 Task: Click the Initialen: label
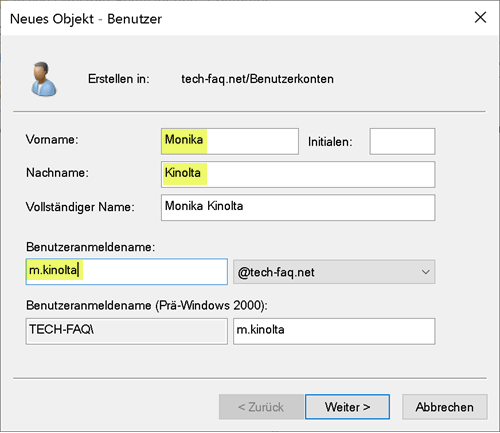click(330, 142)
